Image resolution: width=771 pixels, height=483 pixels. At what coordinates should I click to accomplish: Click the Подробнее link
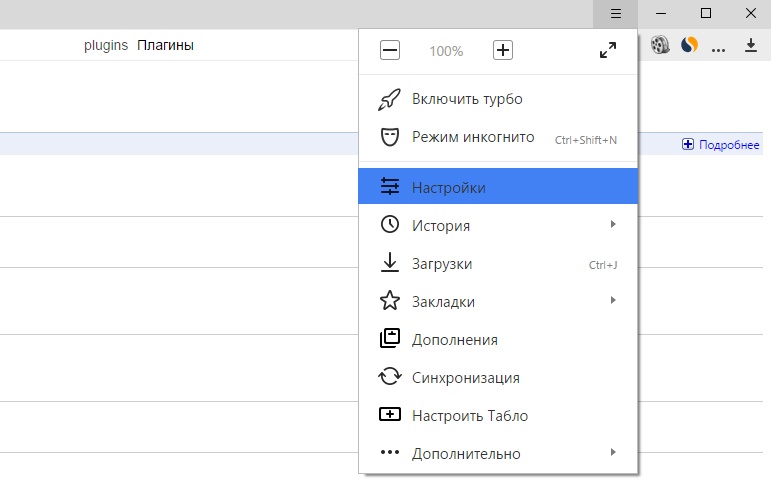729,145
